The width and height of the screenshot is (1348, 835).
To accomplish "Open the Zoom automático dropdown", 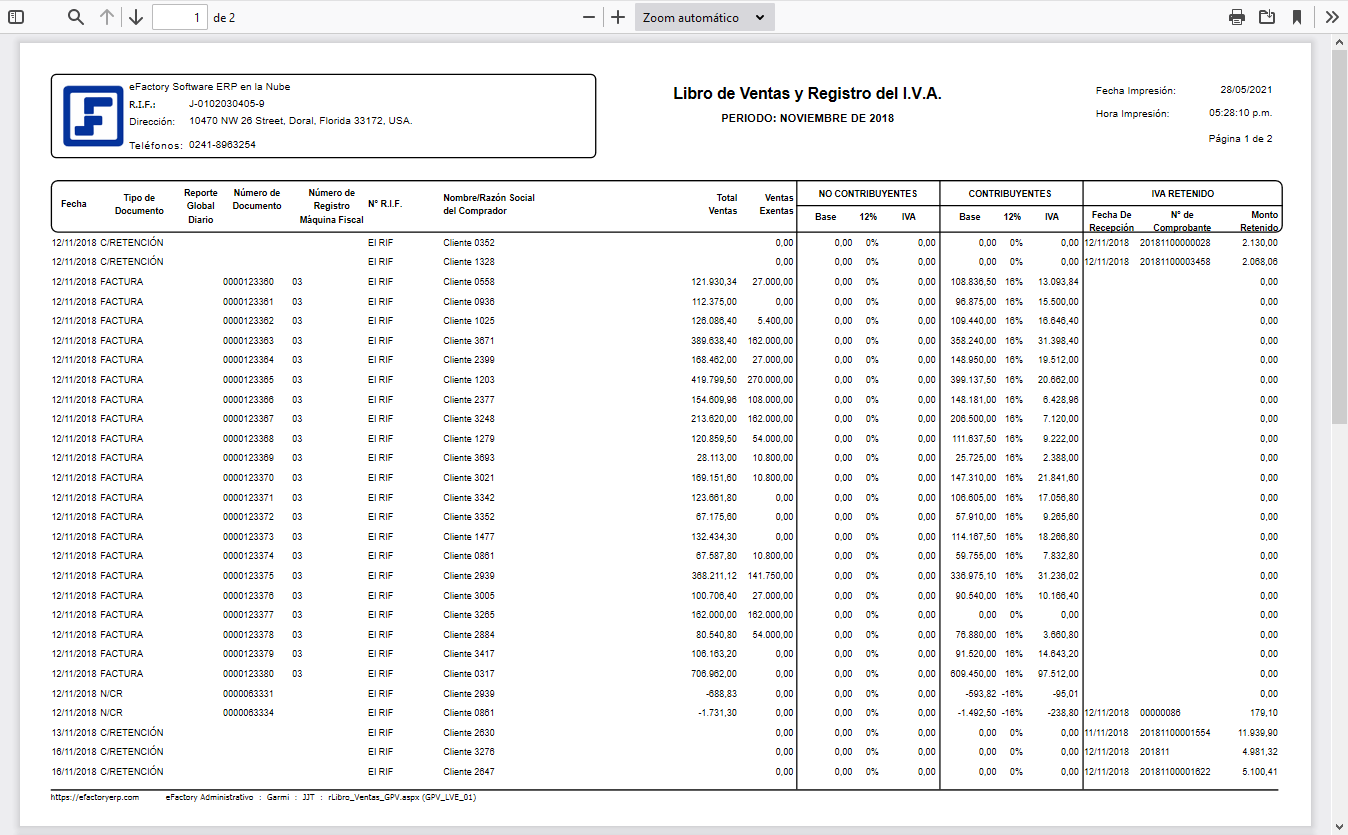I will [x=704, y=16].
